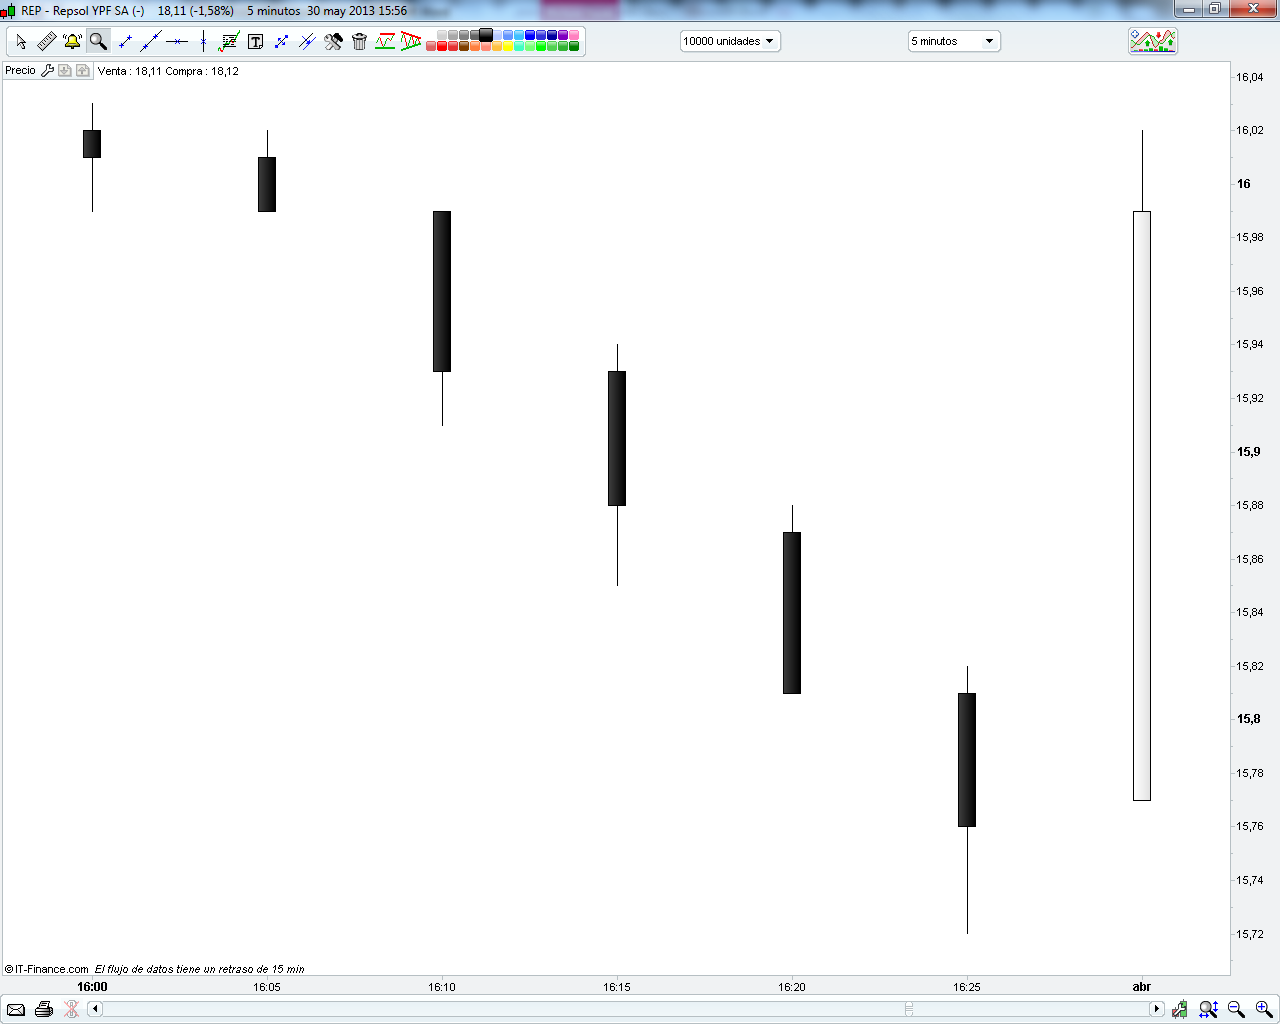The height and width of the screenshot is (1024, 1280).
Task: Choose the black color swatch
Action: (x=486, y=35)
